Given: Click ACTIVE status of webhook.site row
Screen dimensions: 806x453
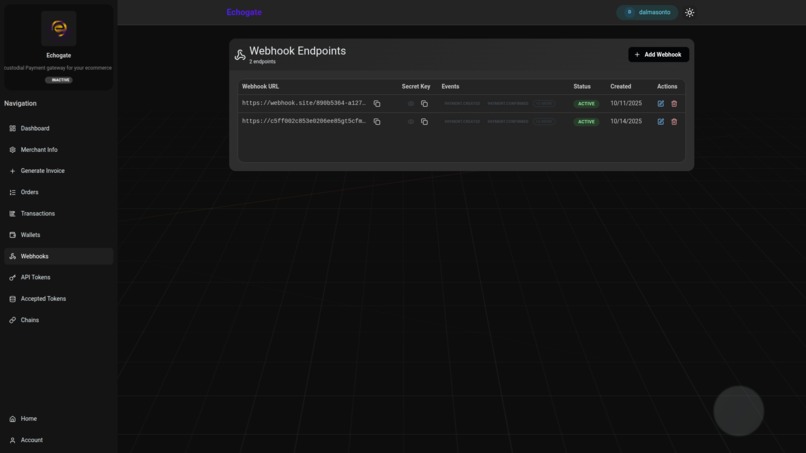Looking at the screenshot, I should (586, 103).
